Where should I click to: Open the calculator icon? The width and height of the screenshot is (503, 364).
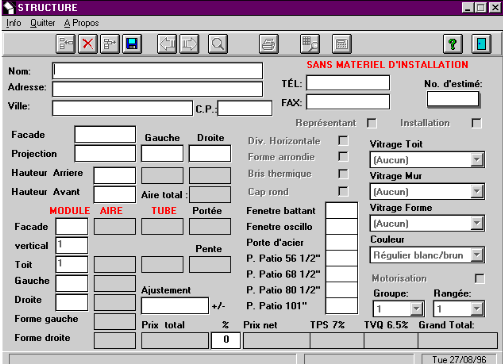[342, 44]
